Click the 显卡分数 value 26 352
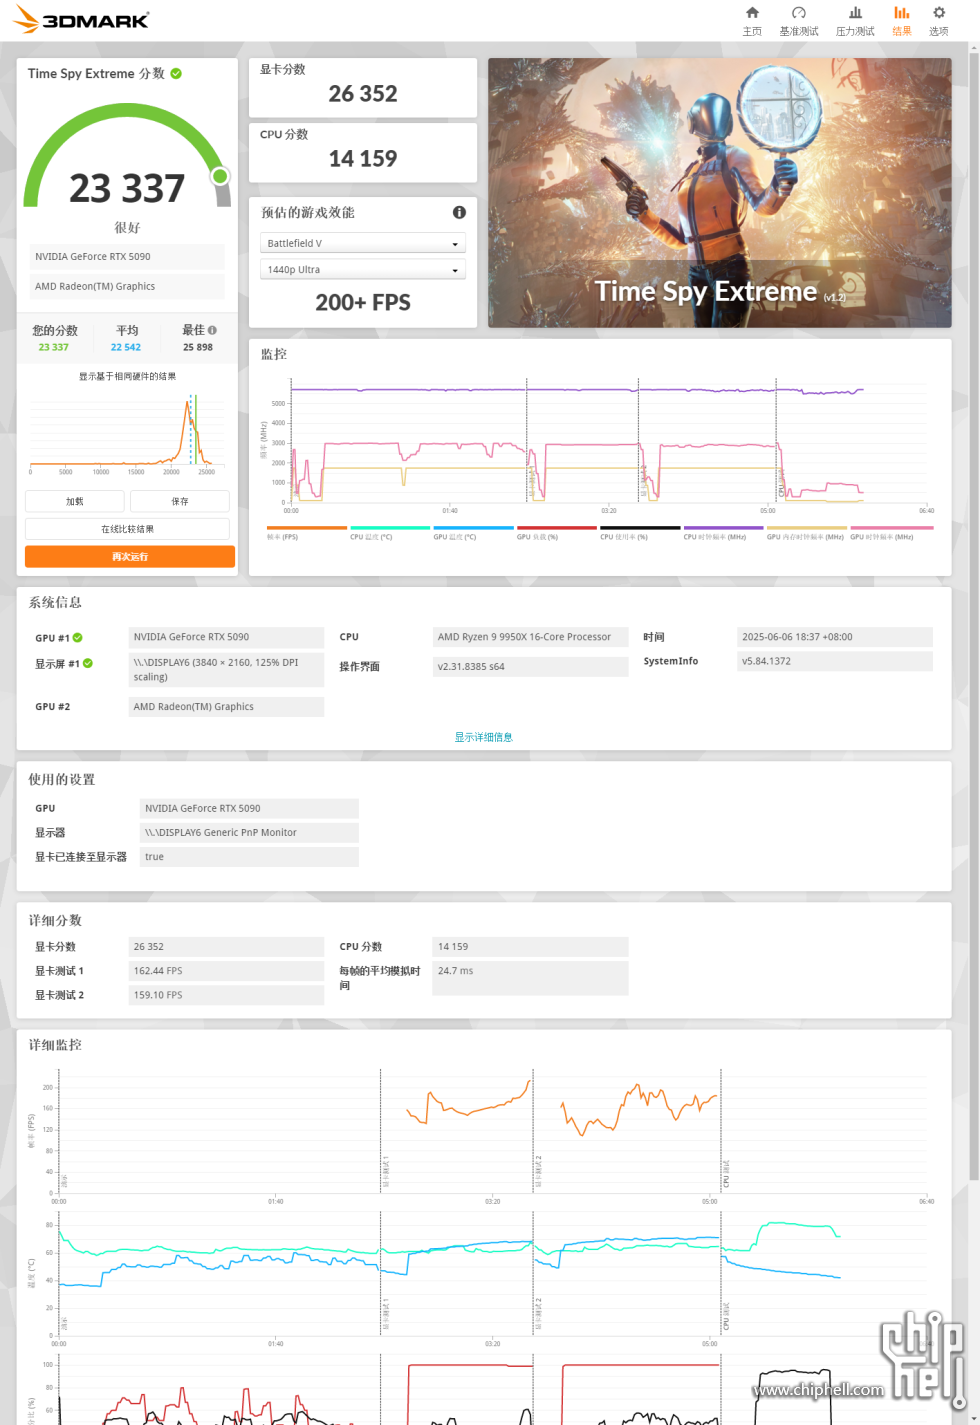This screenshot has height=1425, width=980. pyautogui.click(x=363, y=94)
